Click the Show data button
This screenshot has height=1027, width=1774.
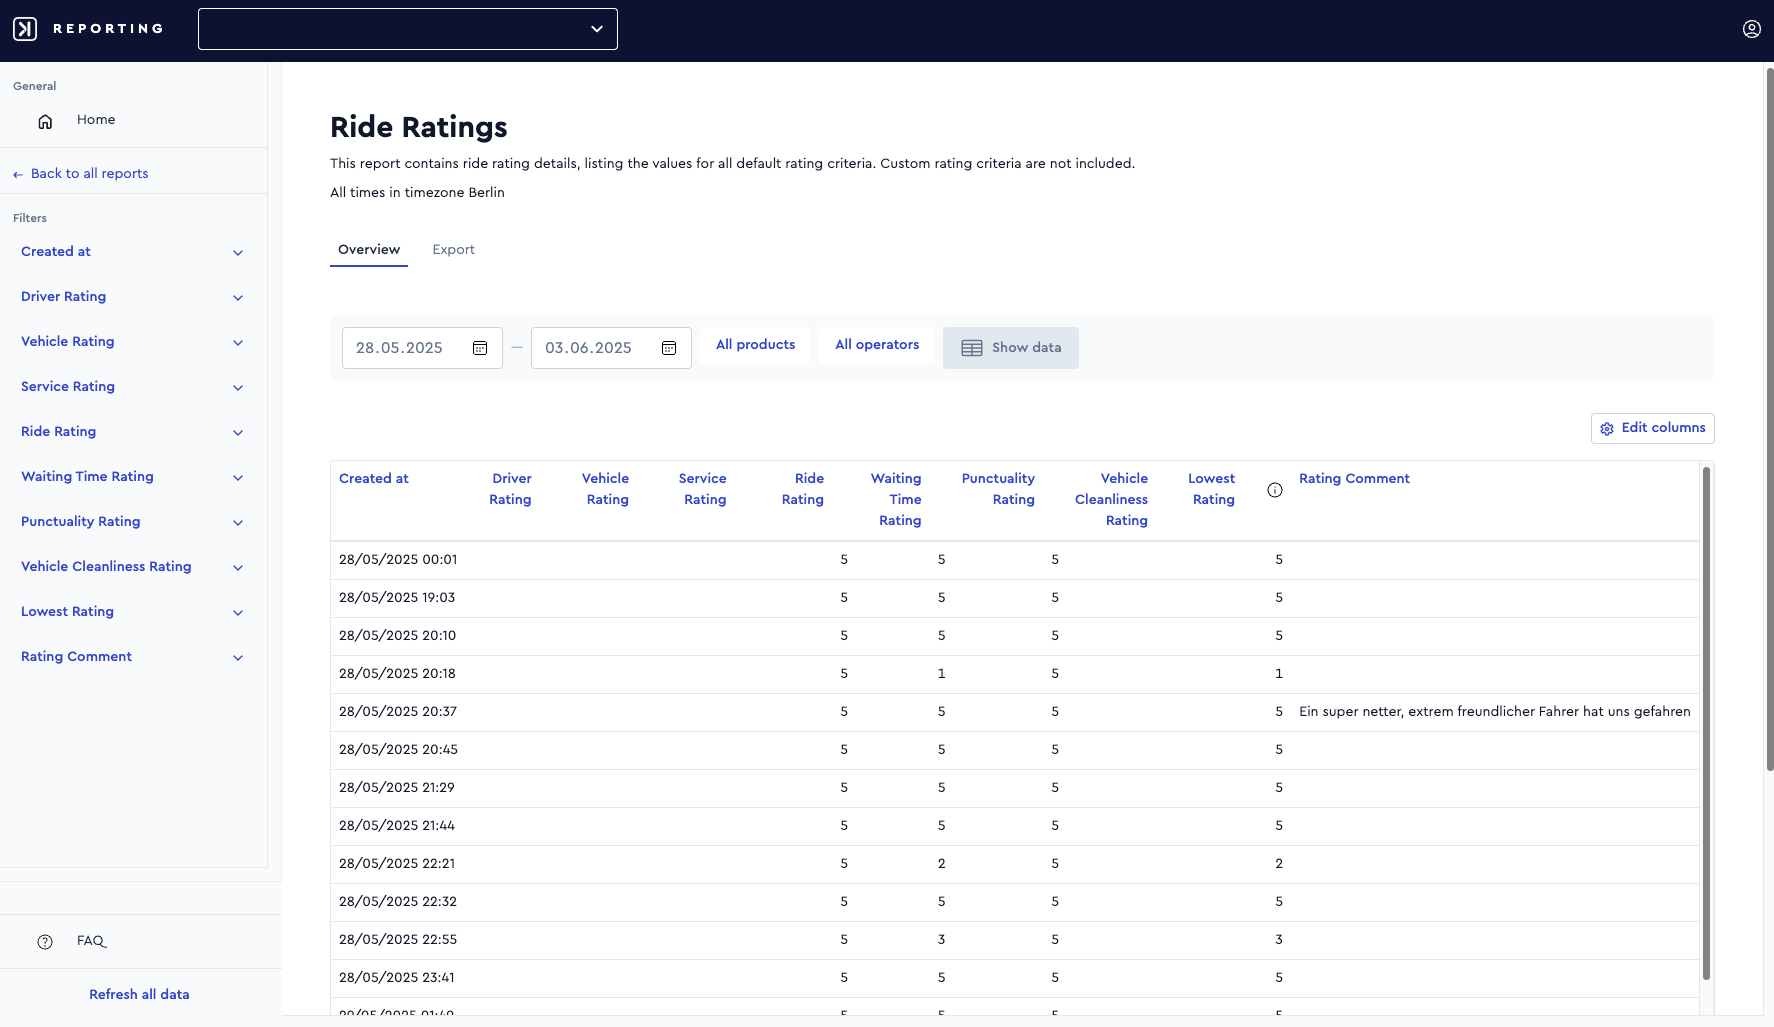point(1010,348)
